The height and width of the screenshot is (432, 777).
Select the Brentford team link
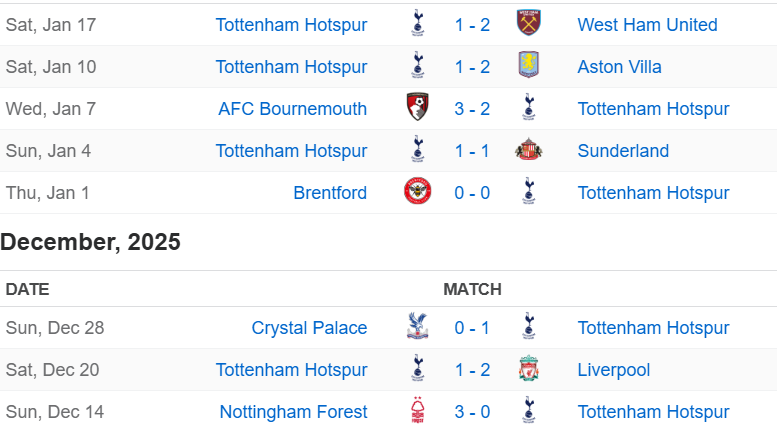coord(330,193)
